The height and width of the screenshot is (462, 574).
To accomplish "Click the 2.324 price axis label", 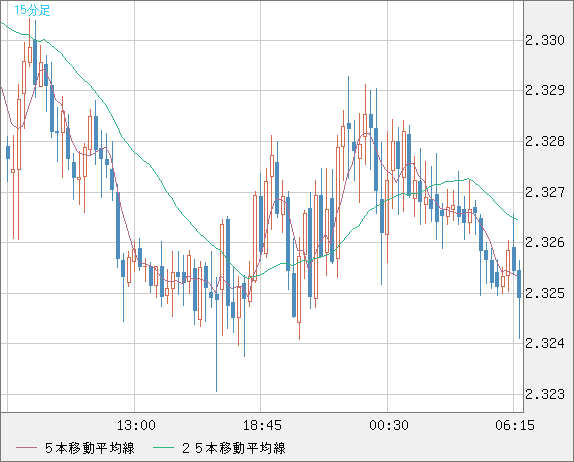I will point(545,343).
